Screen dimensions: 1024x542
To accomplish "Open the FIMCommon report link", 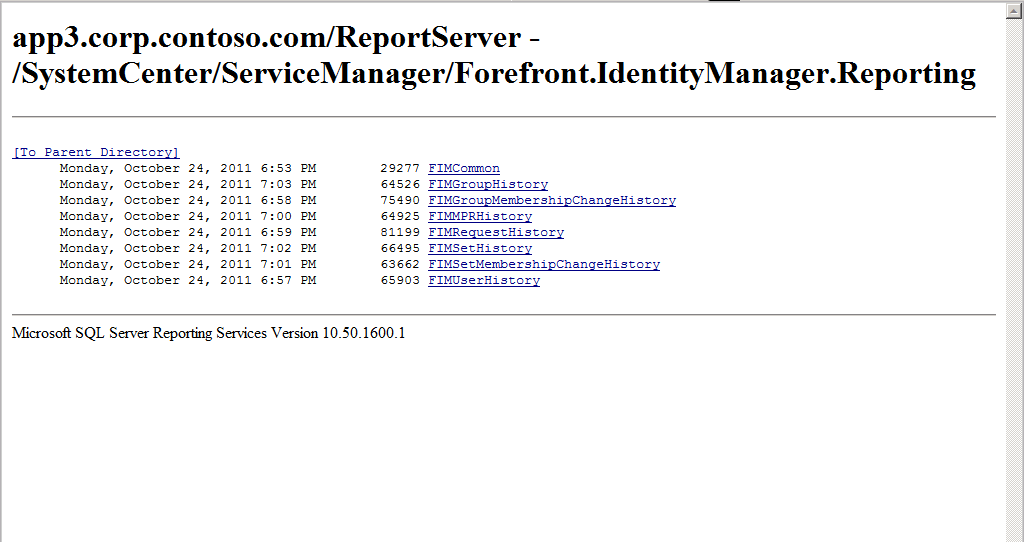I will point(464,168).
